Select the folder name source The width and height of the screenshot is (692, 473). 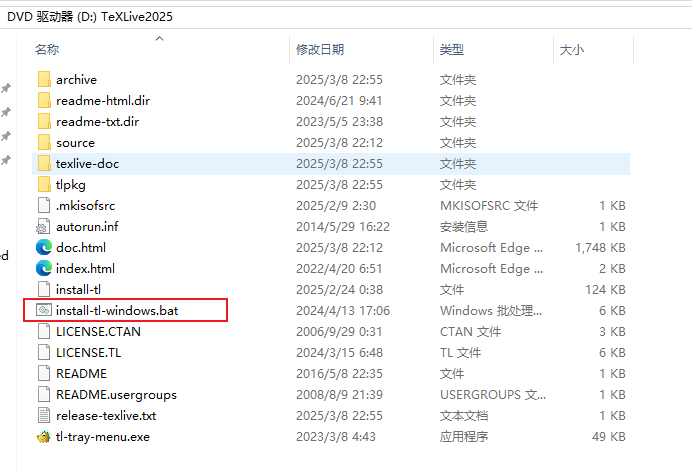point(75,143)
